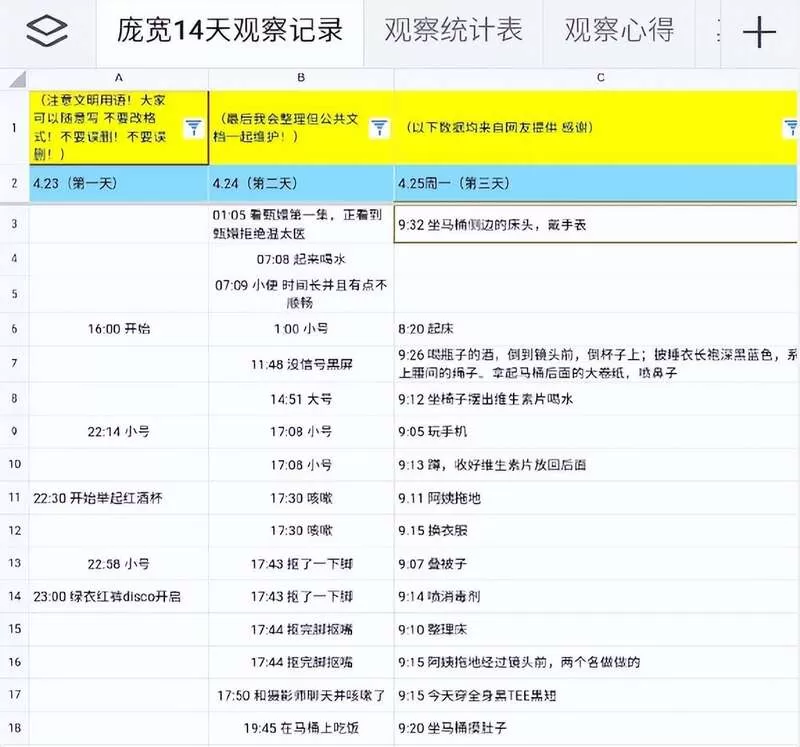Select cell 9.07 叠被子

596,564
